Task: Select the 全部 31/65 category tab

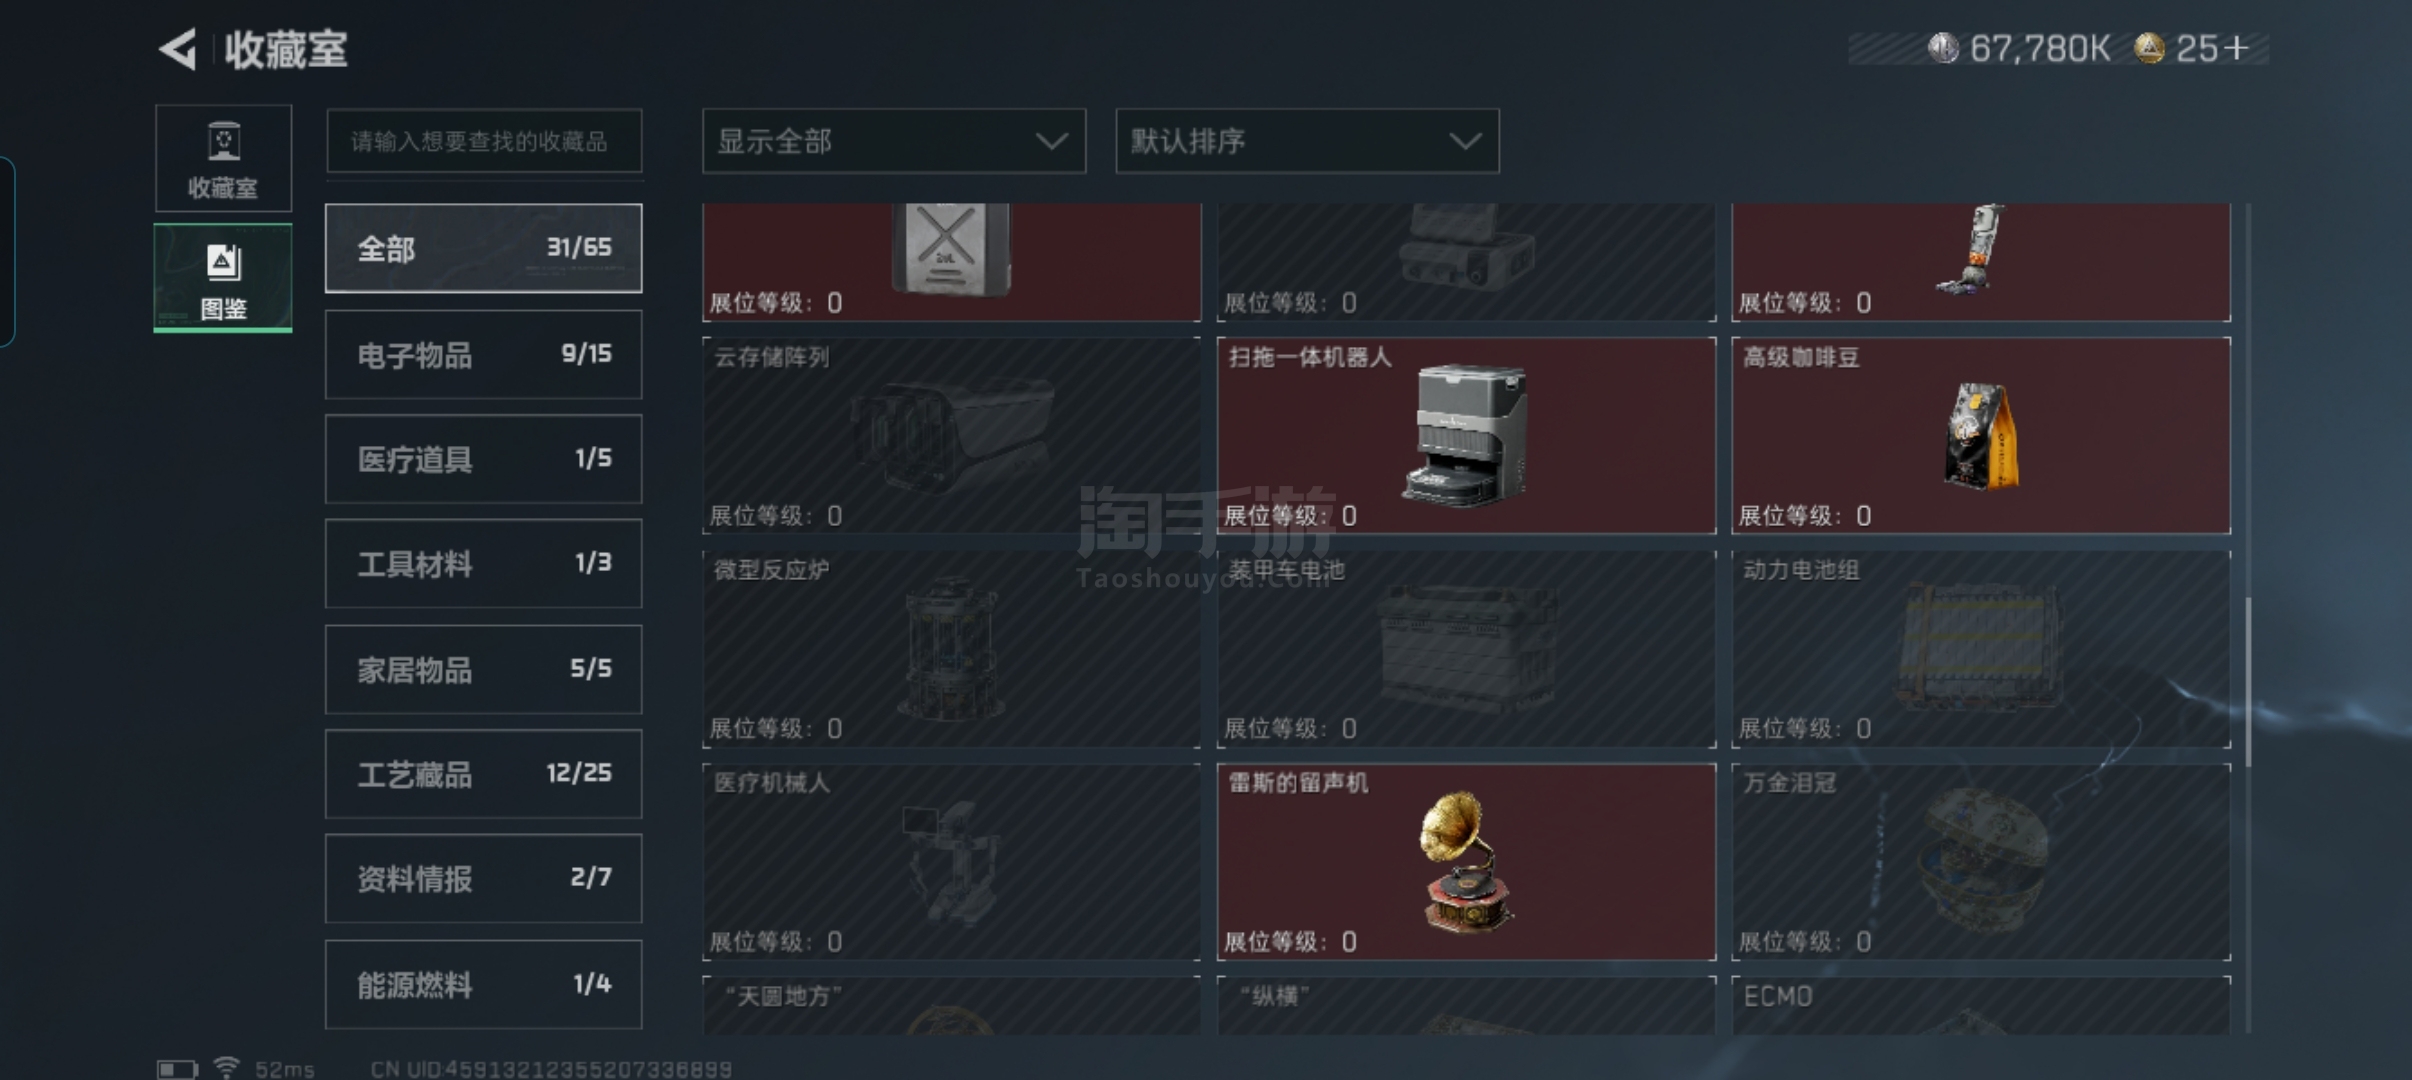Action: [x=484, y=248]
